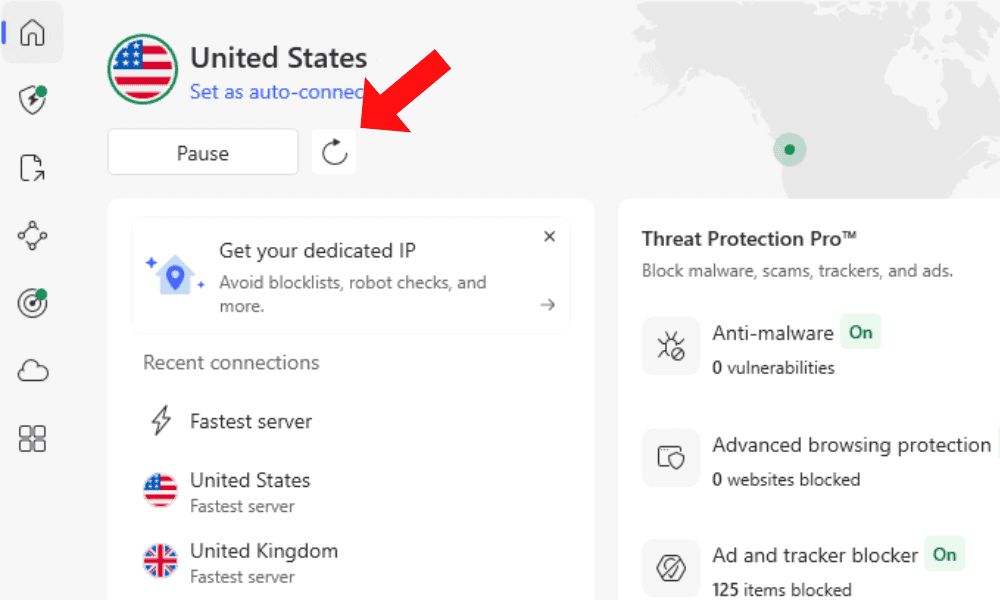Open the dedicated IP offer arrow

tap(547, 305)
